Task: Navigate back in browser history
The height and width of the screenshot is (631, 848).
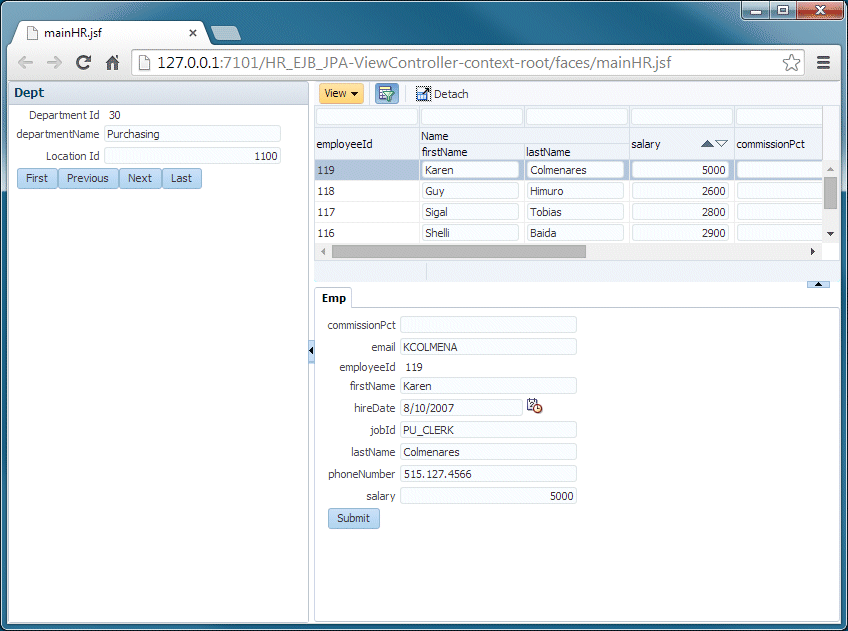Action: coord(25,63)
